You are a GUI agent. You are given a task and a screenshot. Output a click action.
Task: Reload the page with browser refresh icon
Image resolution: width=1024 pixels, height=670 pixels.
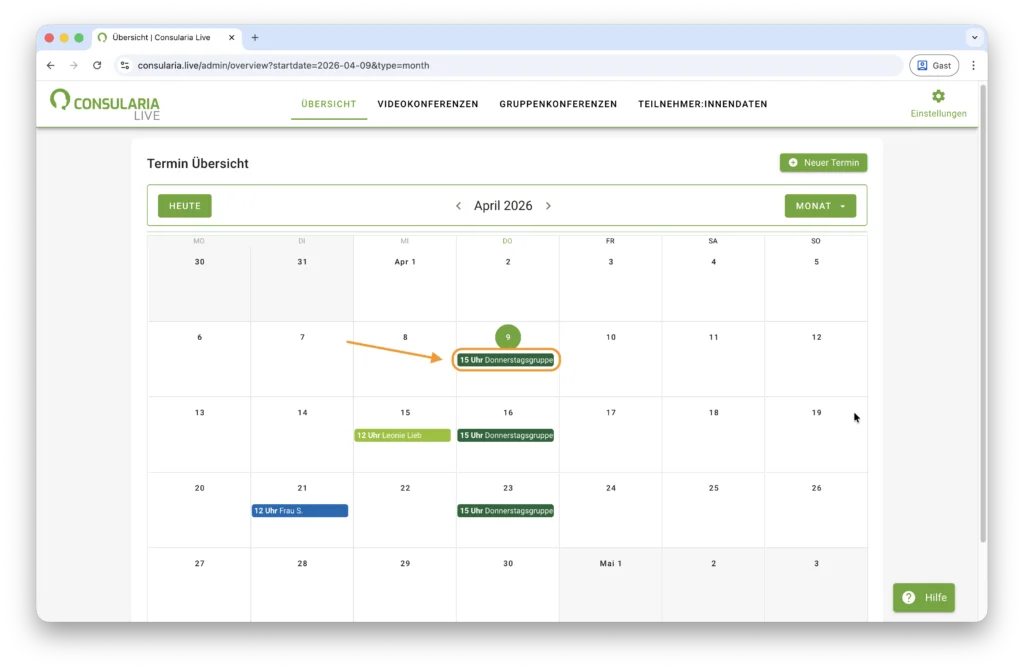coord(97,65)
